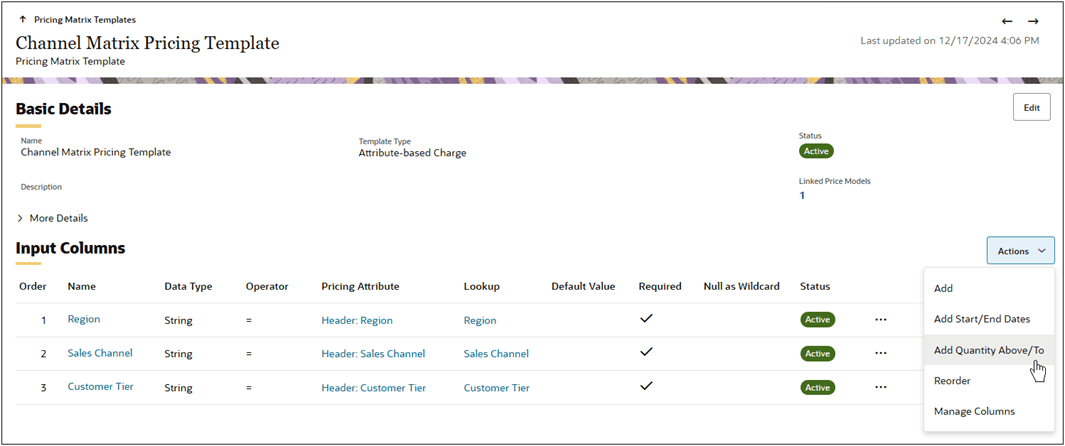1065x446 pixels.
Task: Open the Header: Sales Channel pricing attribute
Action: coord(373,354)
